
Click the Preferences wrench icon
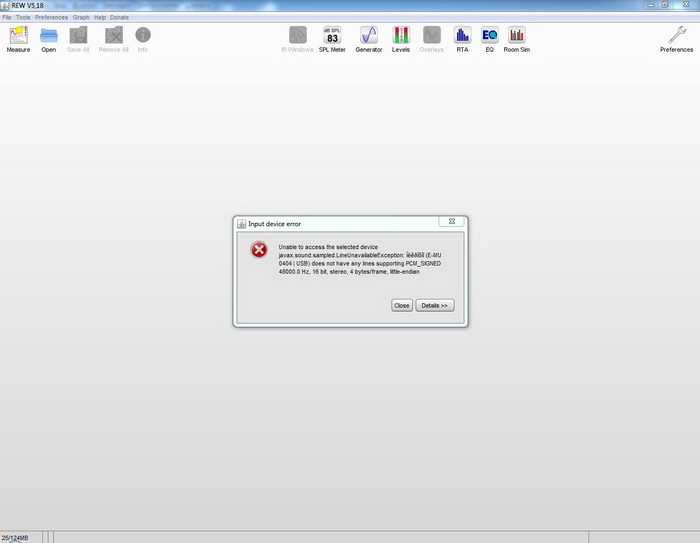point(676,38)
